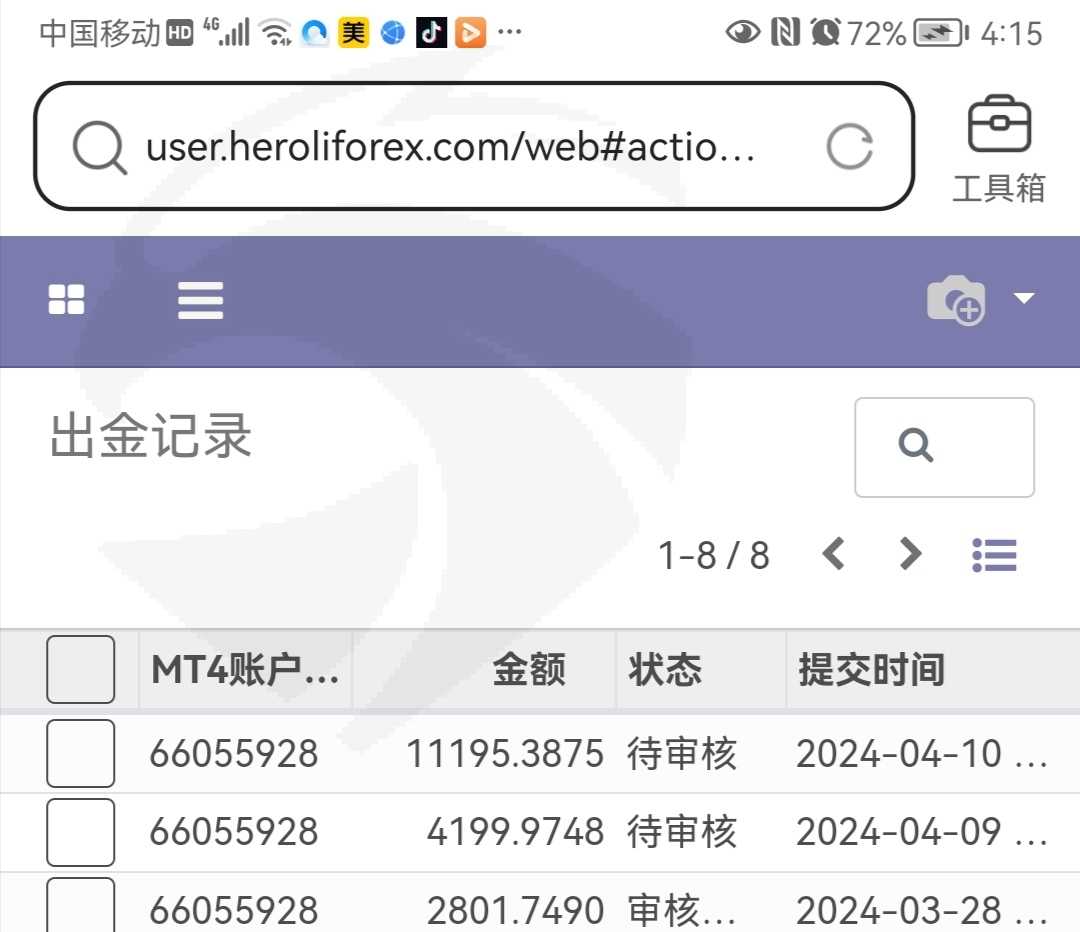Tap the NFC status icon
Viewport: 1080px width, 932px height.
[x=785, y=32]
